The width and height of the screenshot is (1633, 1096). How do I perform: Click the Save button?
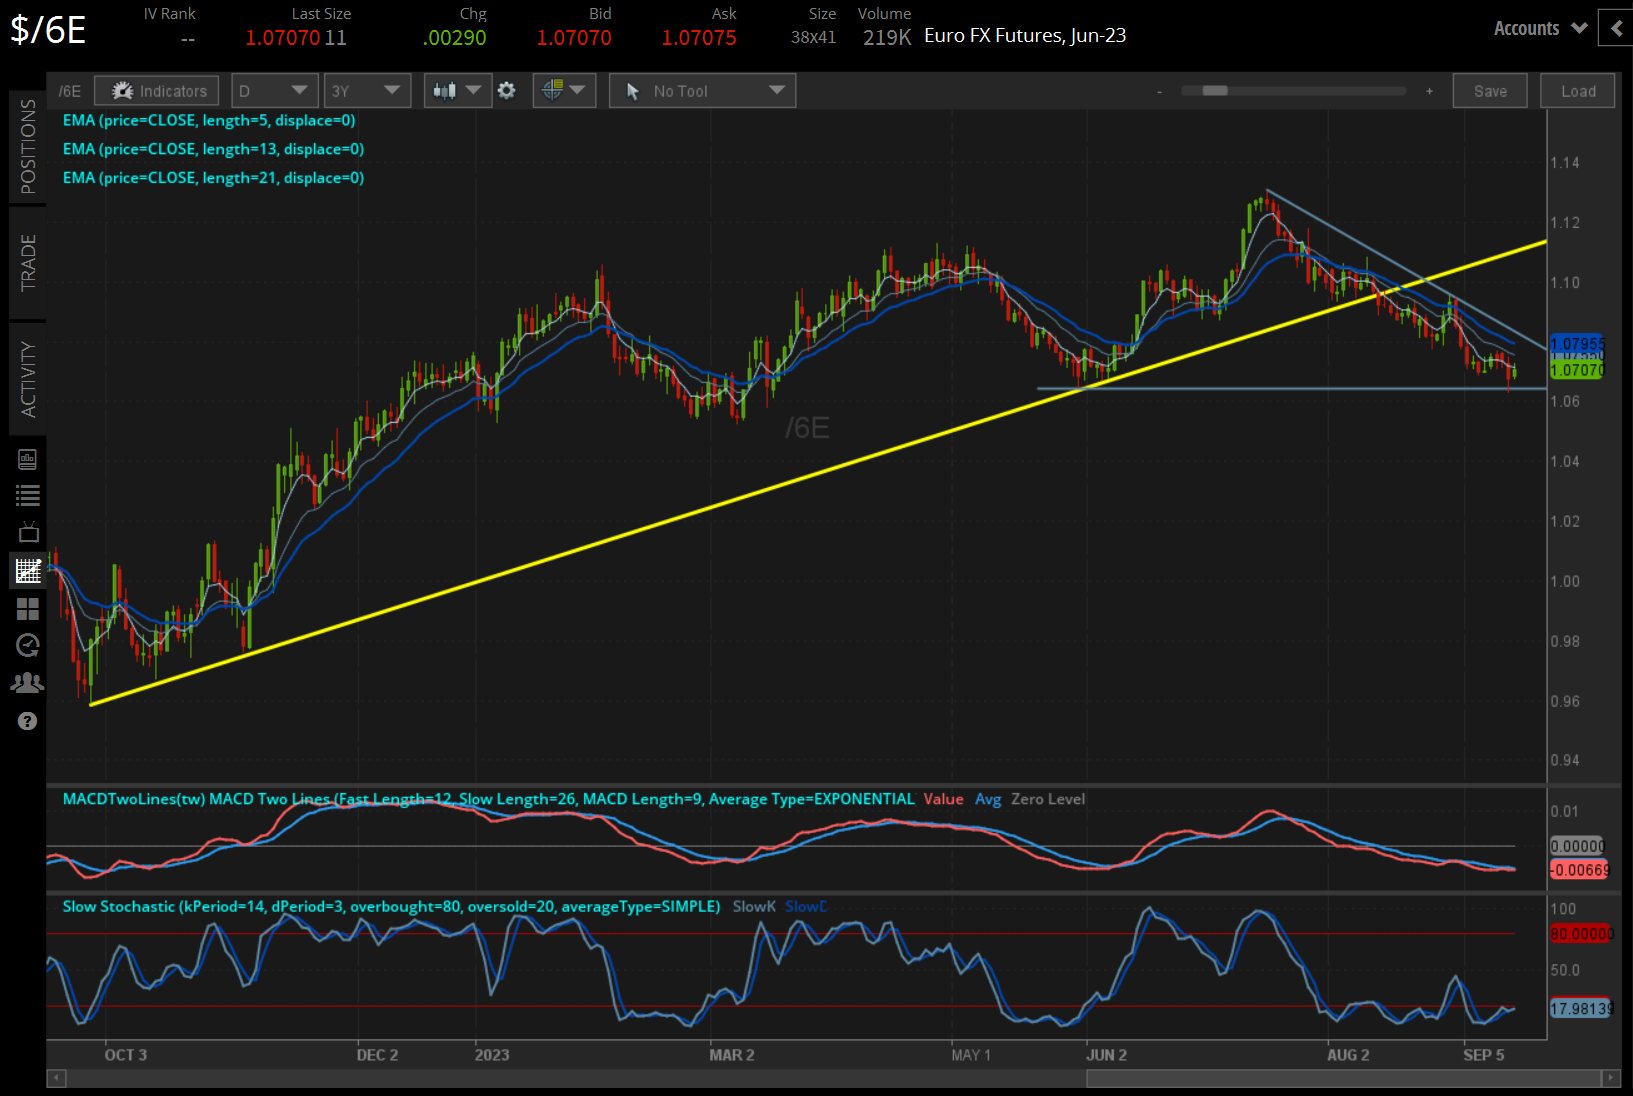click(1489, 90)
